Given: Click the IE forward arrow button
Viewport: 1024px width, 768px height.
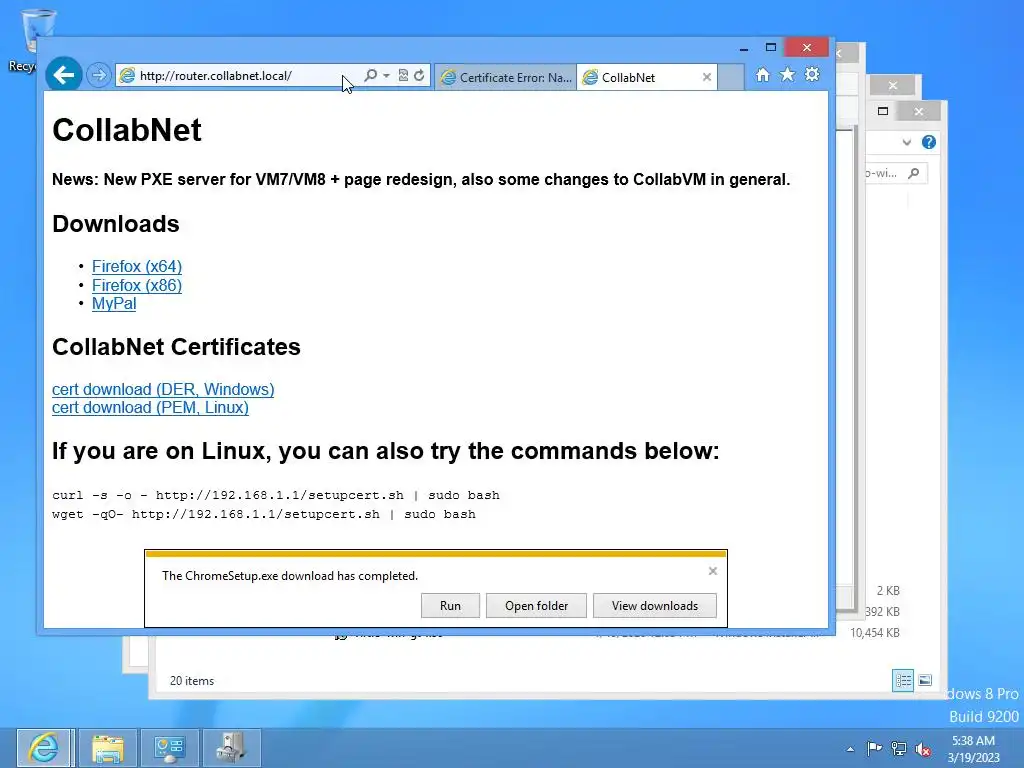Looking at the screenshot, I should coord(99,75).
